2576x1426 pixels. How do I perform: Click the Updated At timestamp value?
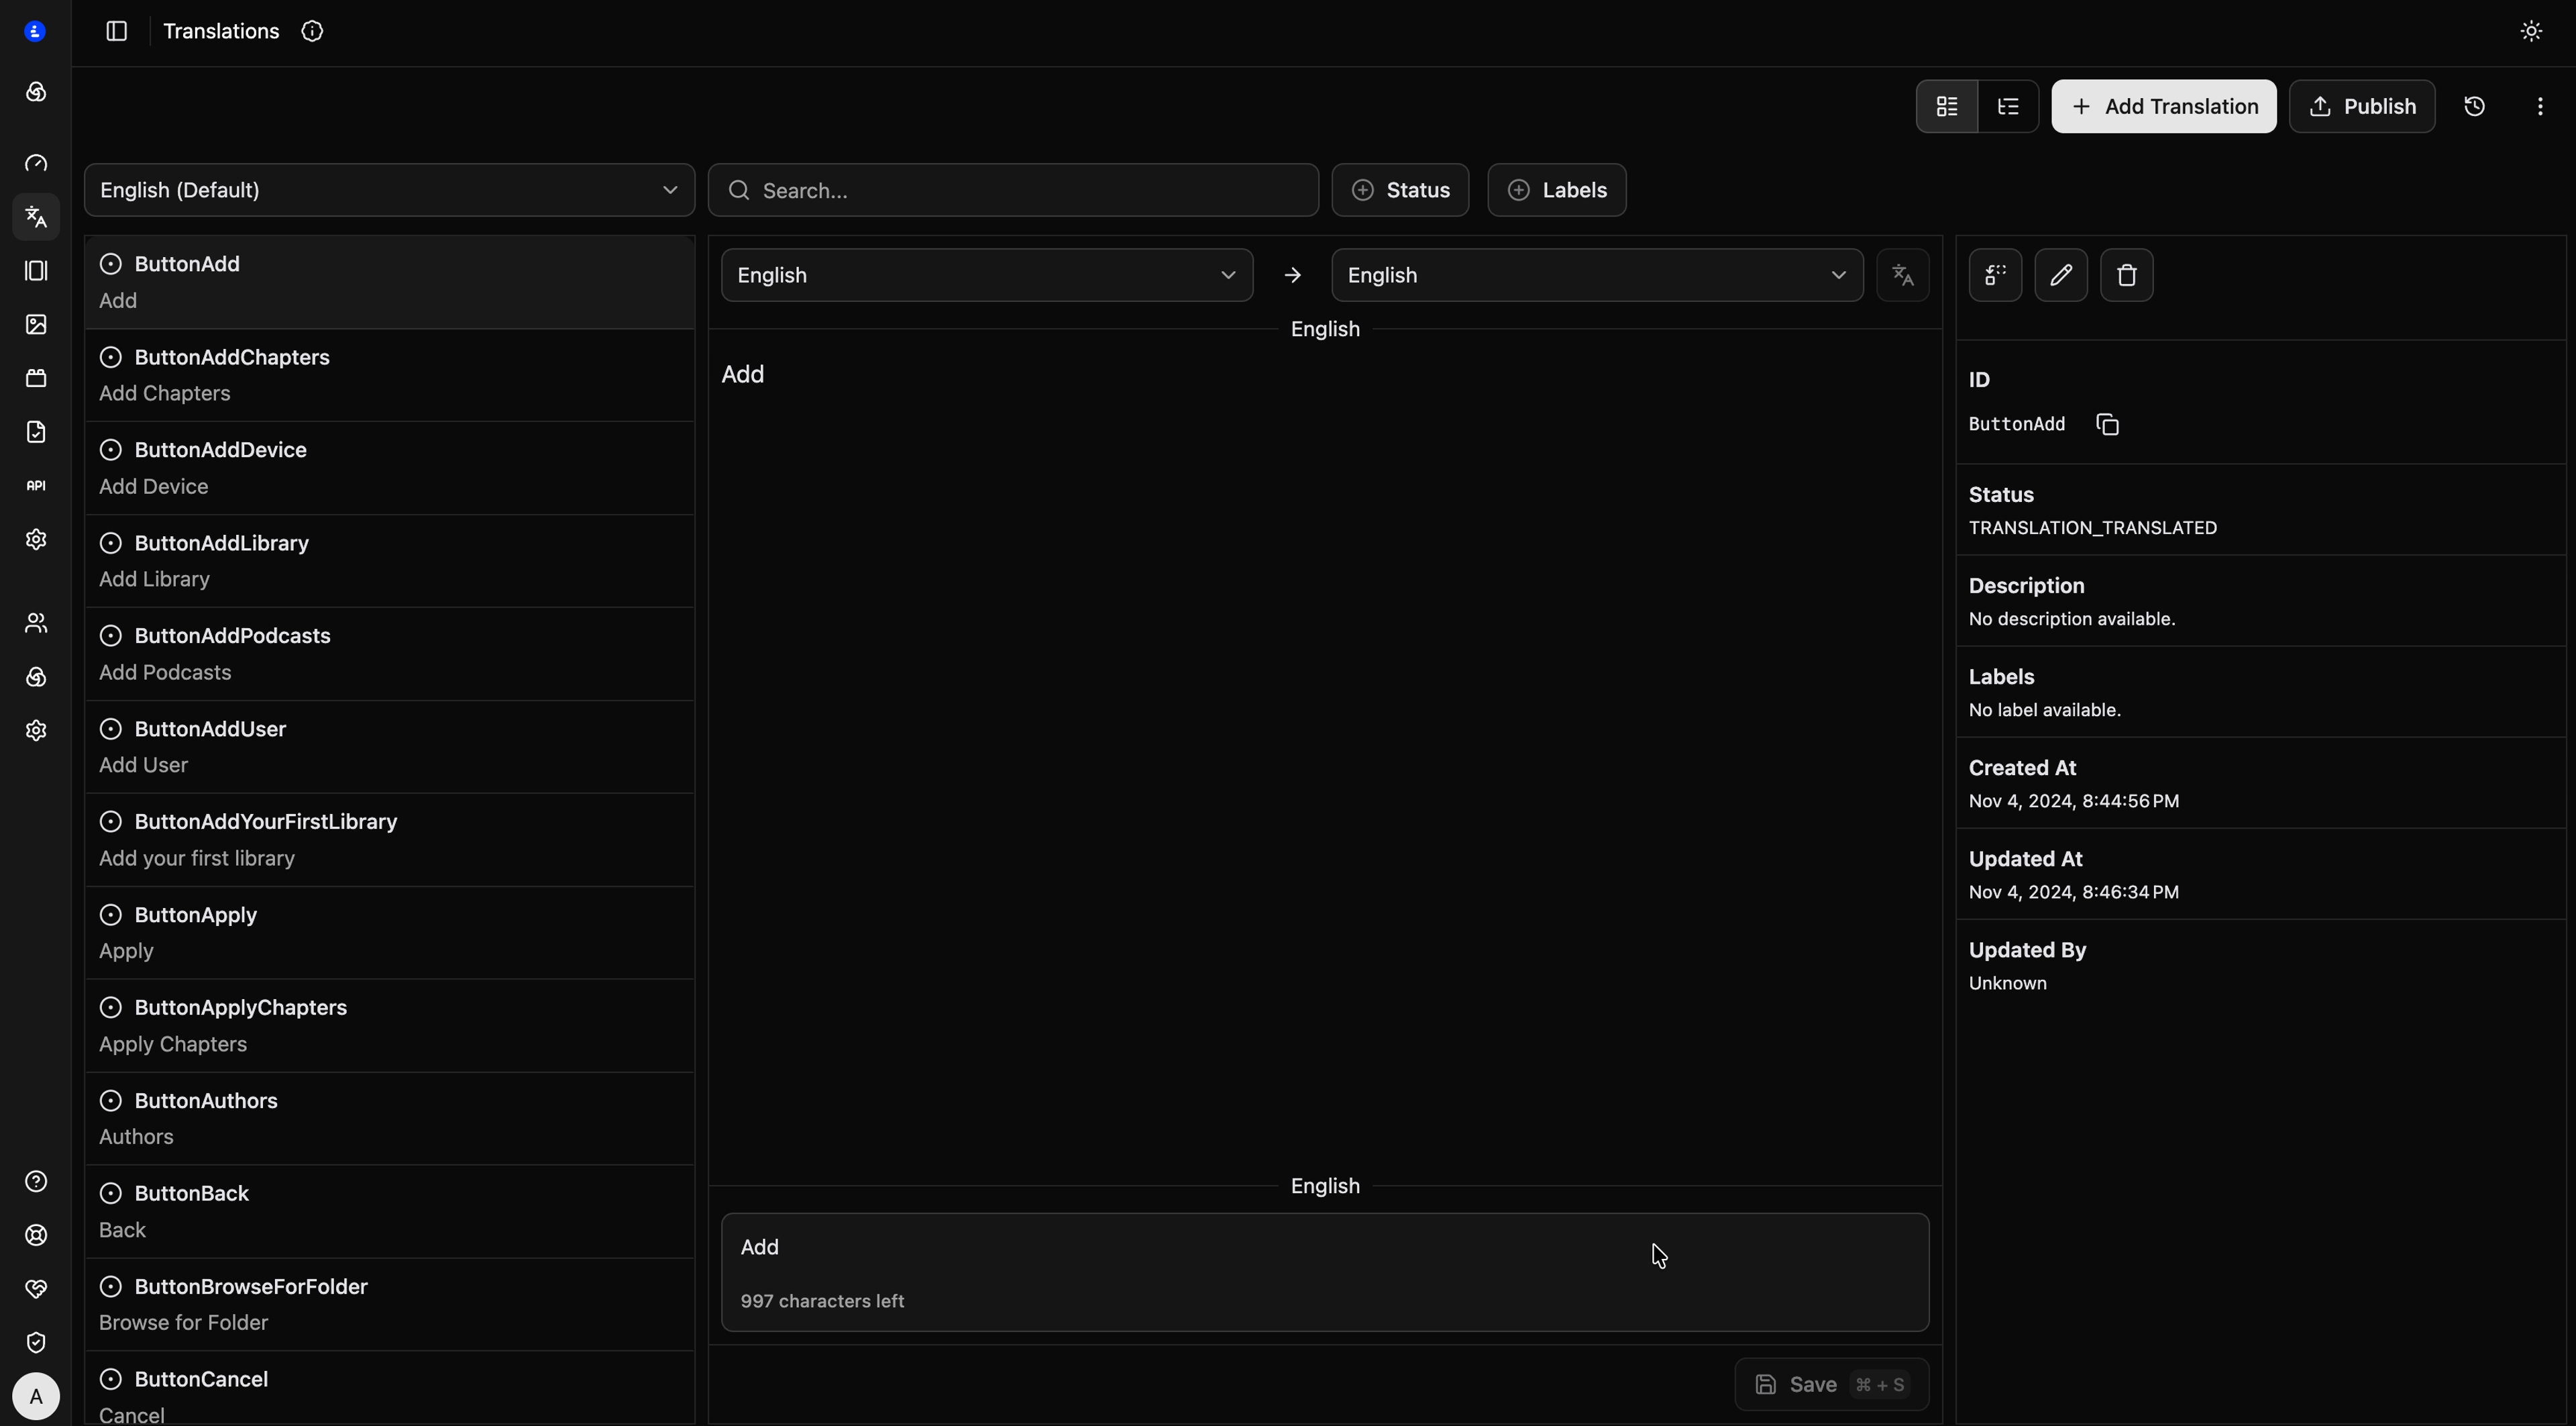point(2073,892)
